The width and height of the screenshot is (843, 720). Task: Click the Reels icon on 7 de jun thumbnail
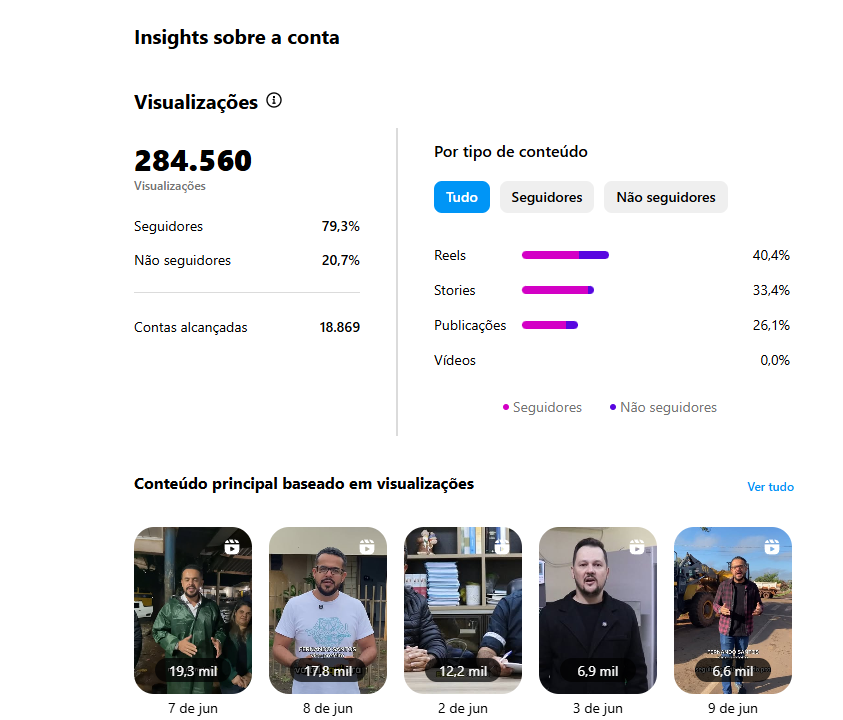click(232, 546)
